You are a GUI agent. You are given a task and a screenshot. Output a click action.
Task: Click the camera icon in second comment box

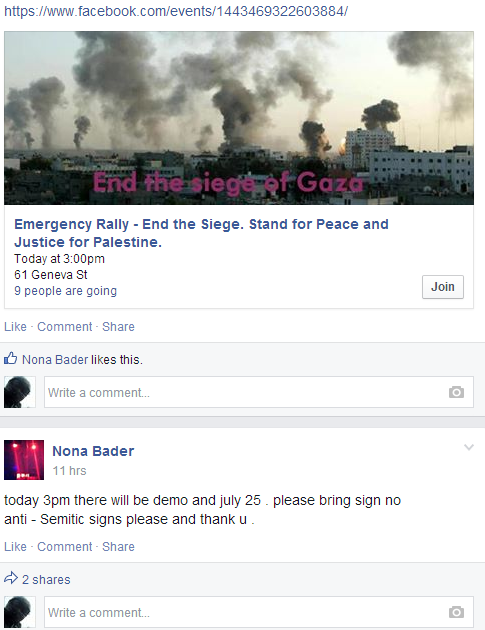click(456, 612)
